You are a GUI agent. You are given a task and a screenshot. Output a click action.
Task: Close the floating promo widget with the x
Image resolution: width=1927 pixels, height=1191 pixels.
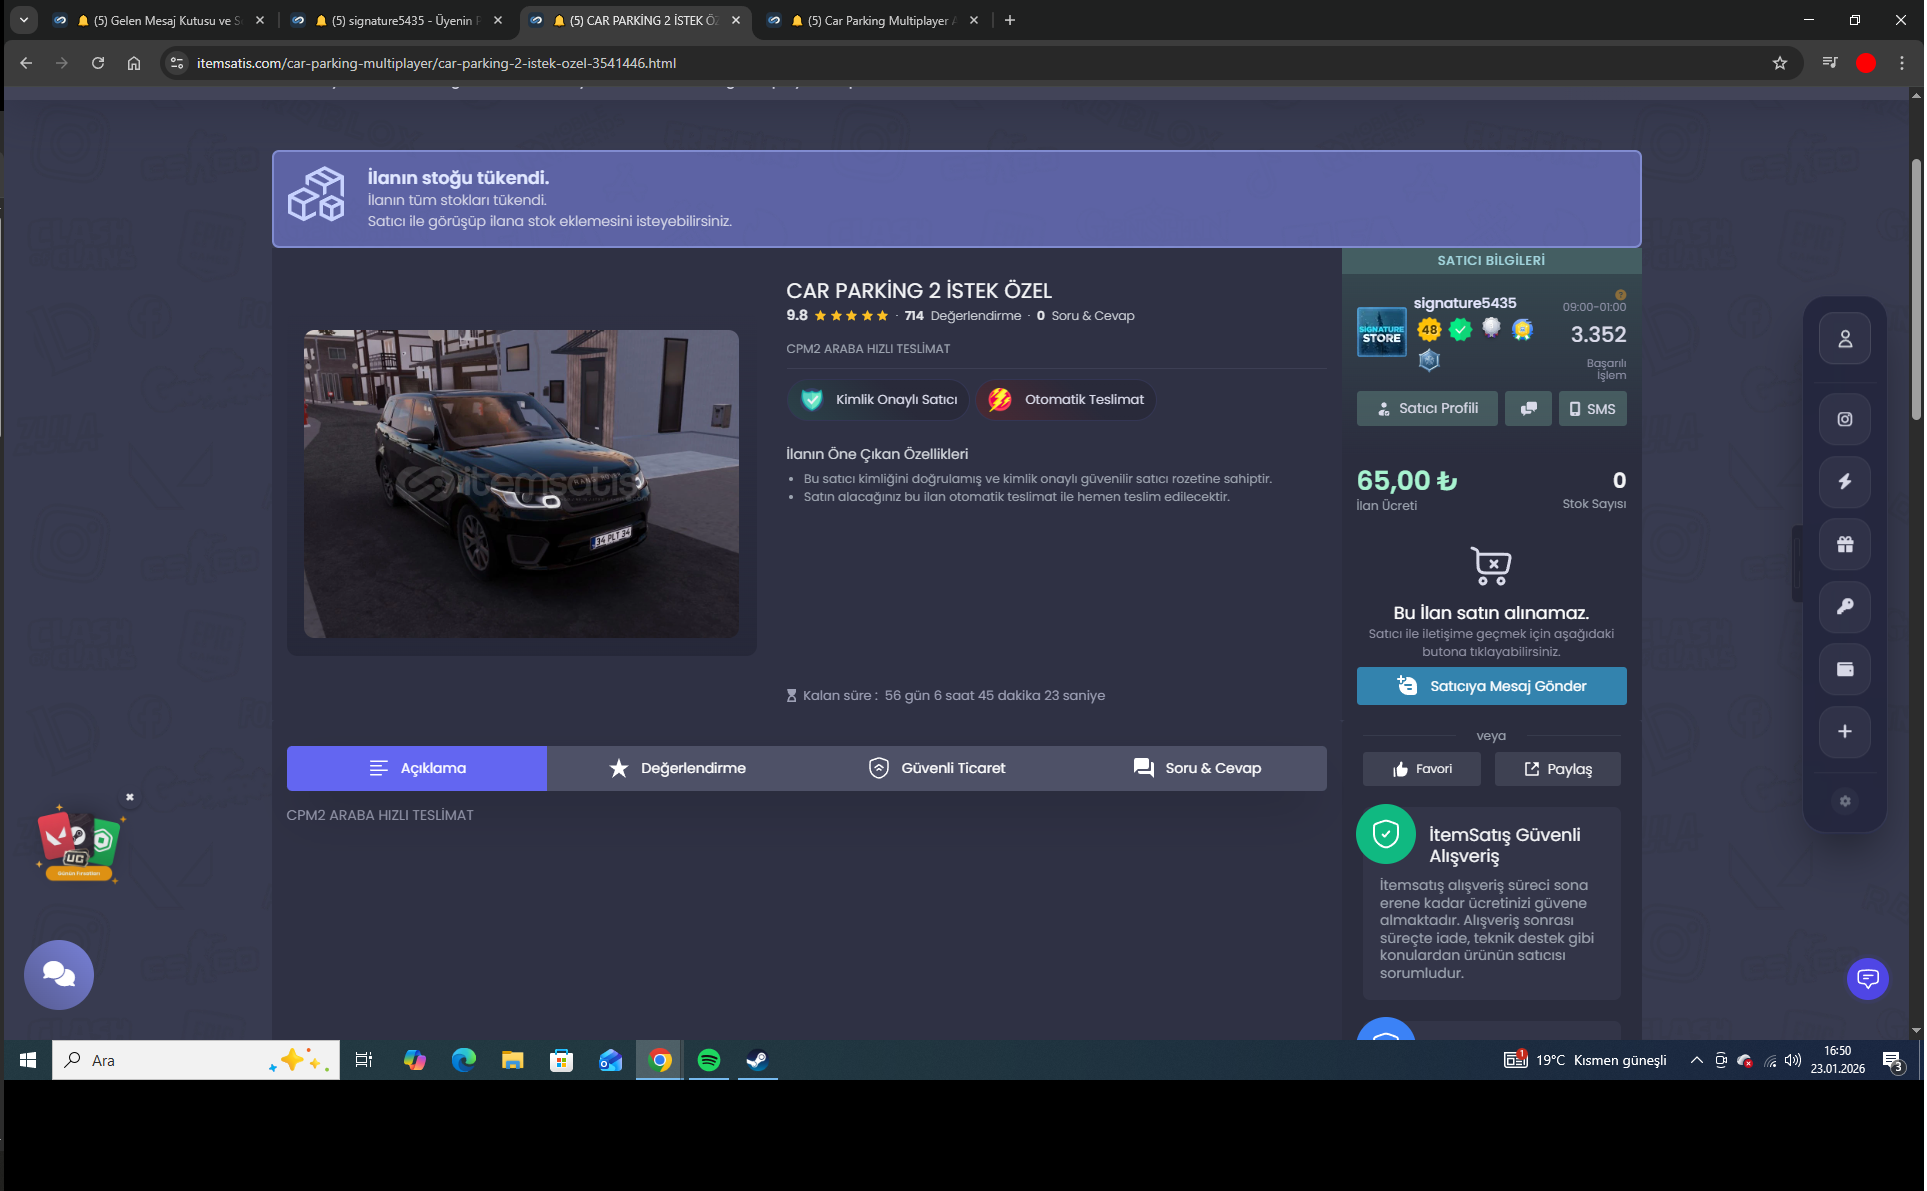coord(130,797)
